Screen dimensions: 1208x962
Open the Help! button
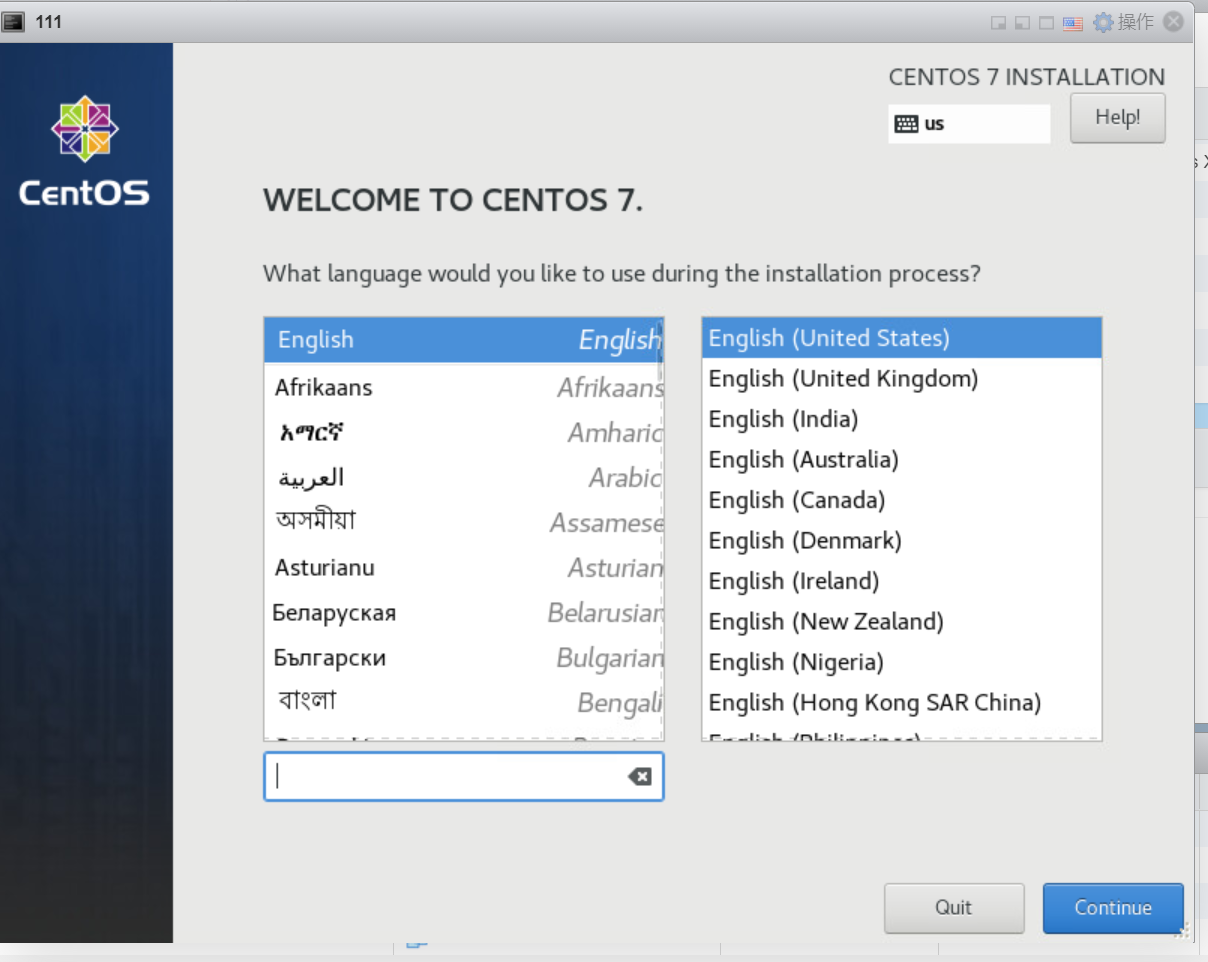1117,118
